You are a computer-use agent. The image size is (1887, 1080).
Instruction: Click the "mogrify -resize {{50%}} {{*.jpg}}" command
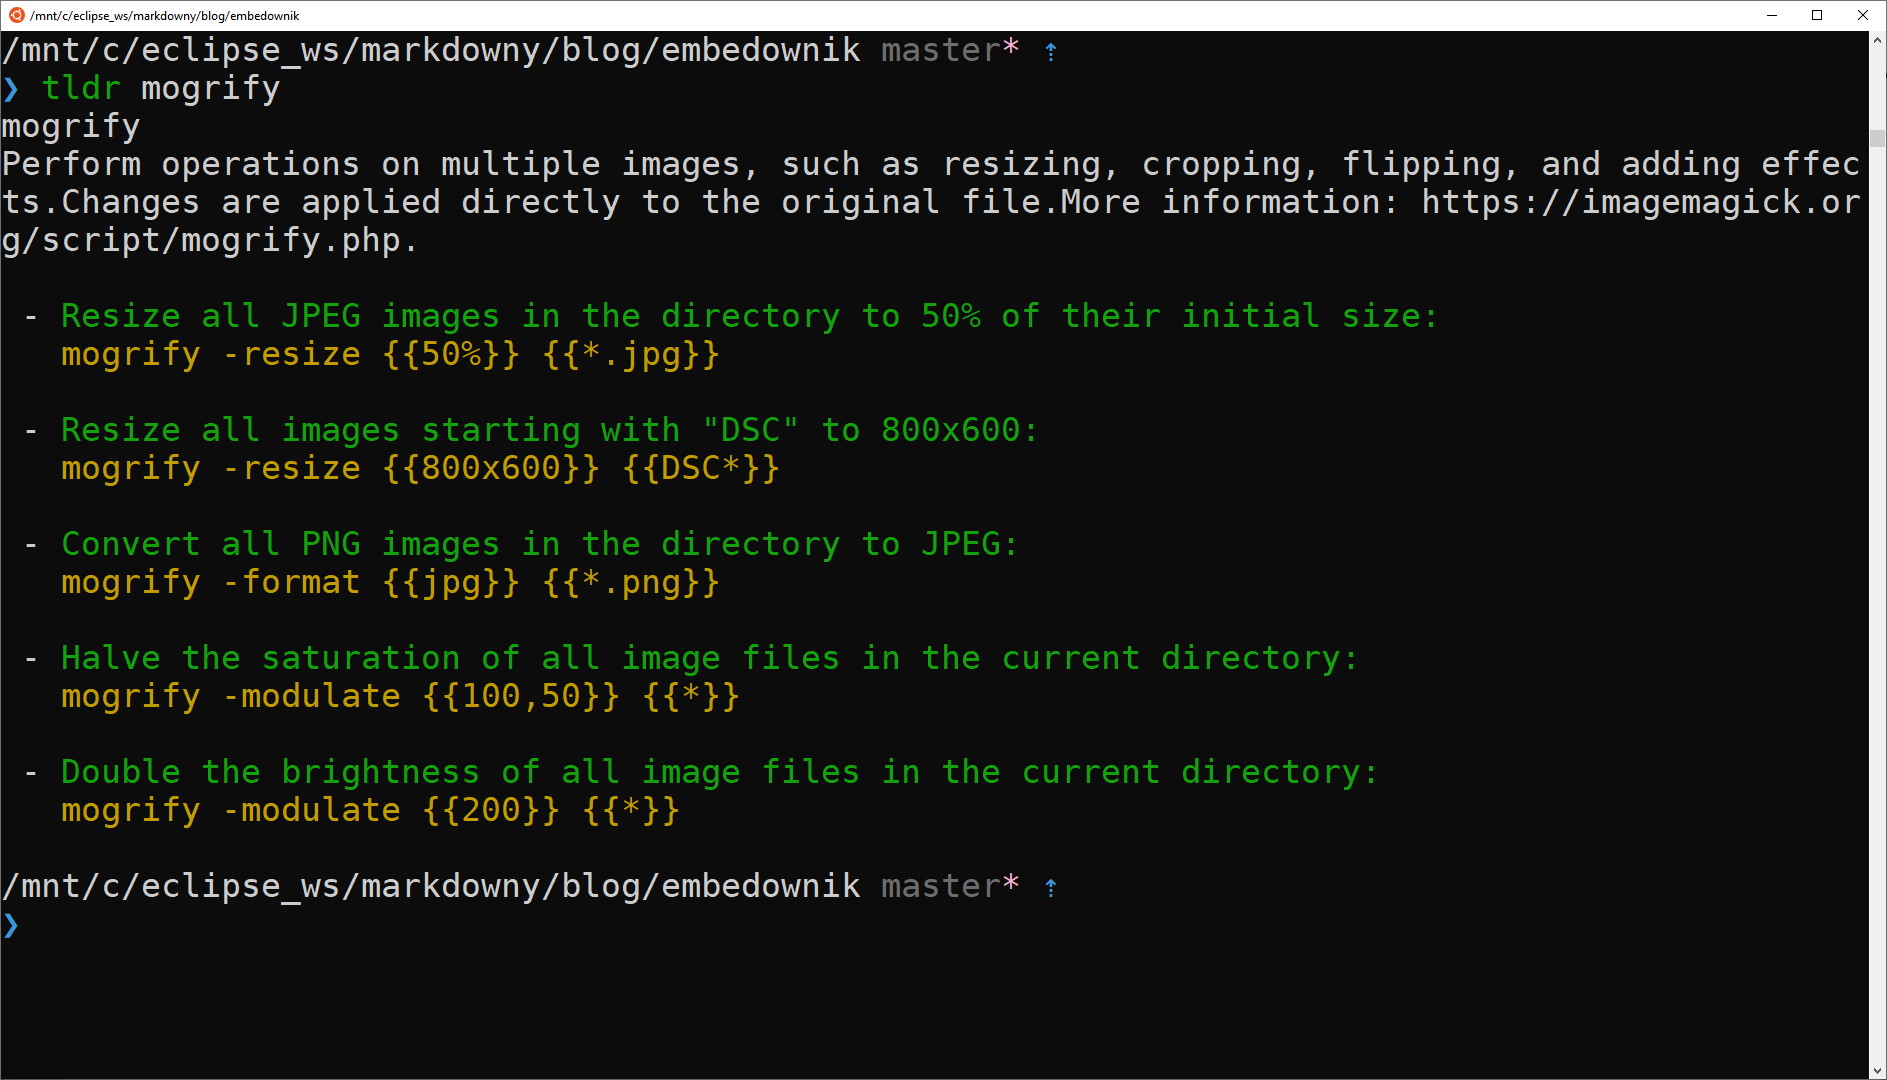390,355
